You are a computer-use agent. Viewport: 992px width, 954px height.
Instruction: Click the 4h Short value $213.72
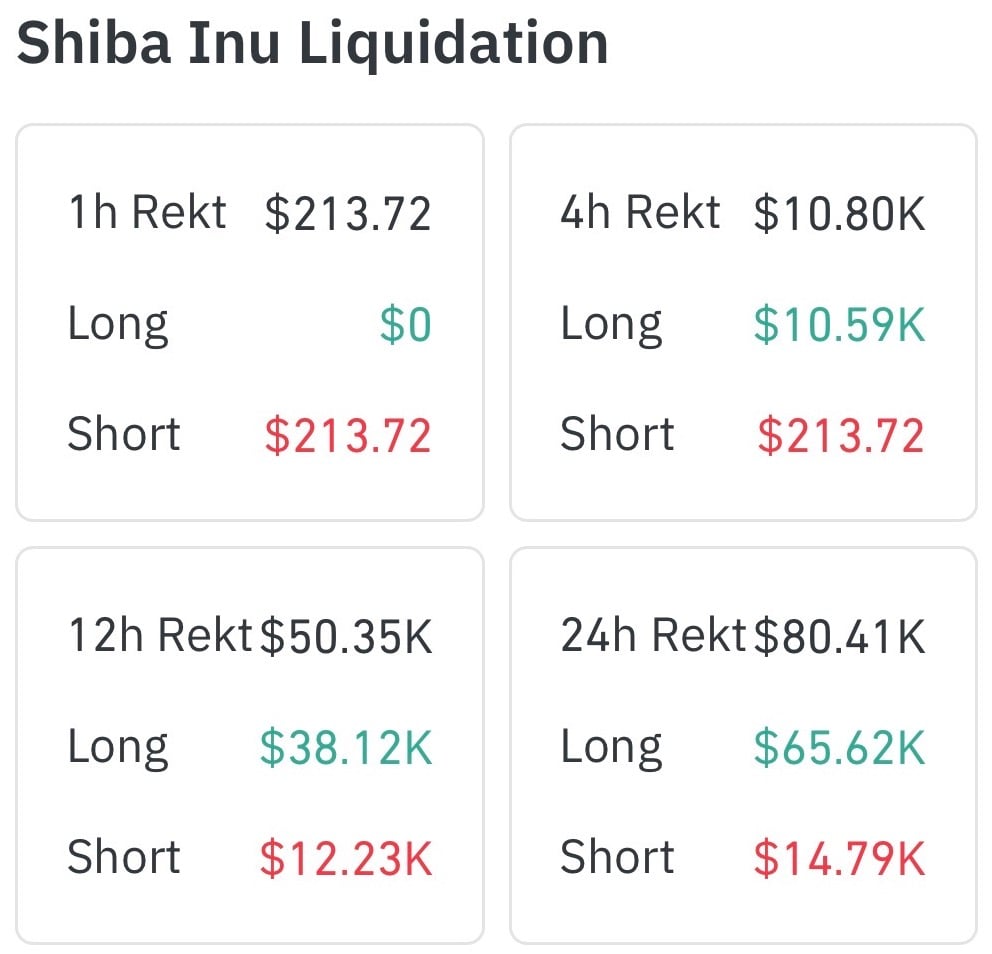point(841,437)
